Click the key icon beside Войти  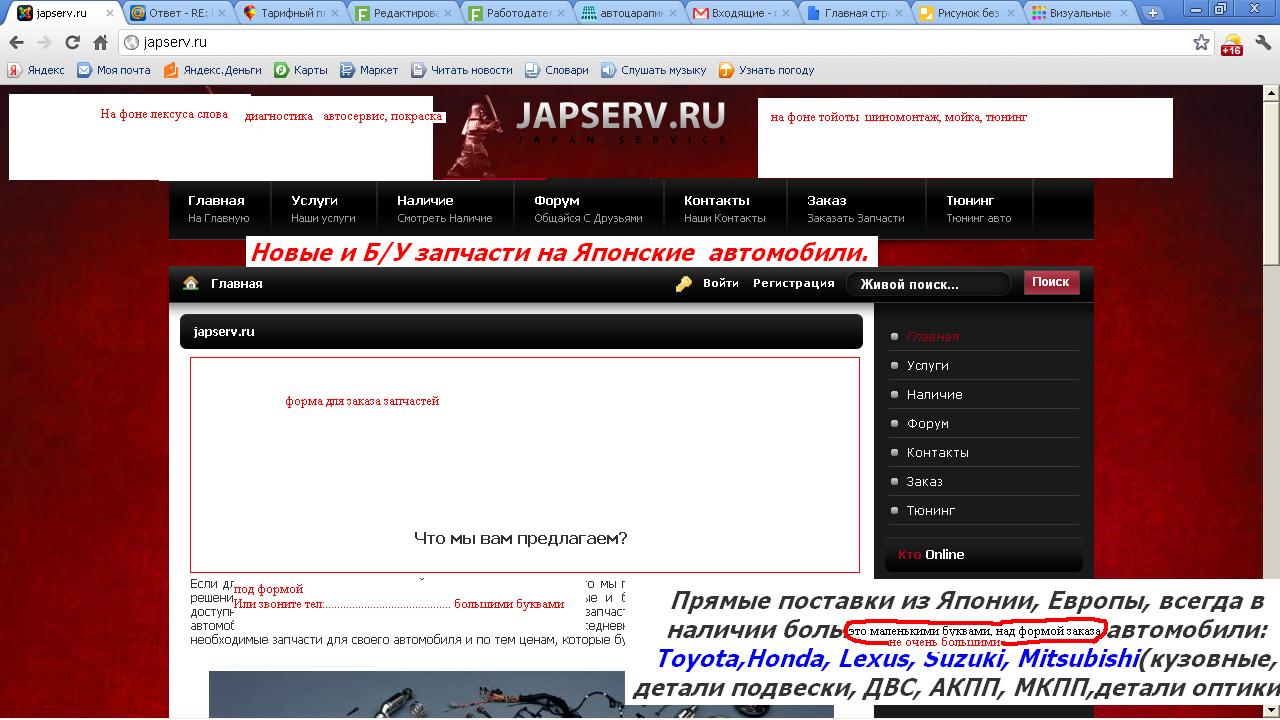(x=684, y=284)
